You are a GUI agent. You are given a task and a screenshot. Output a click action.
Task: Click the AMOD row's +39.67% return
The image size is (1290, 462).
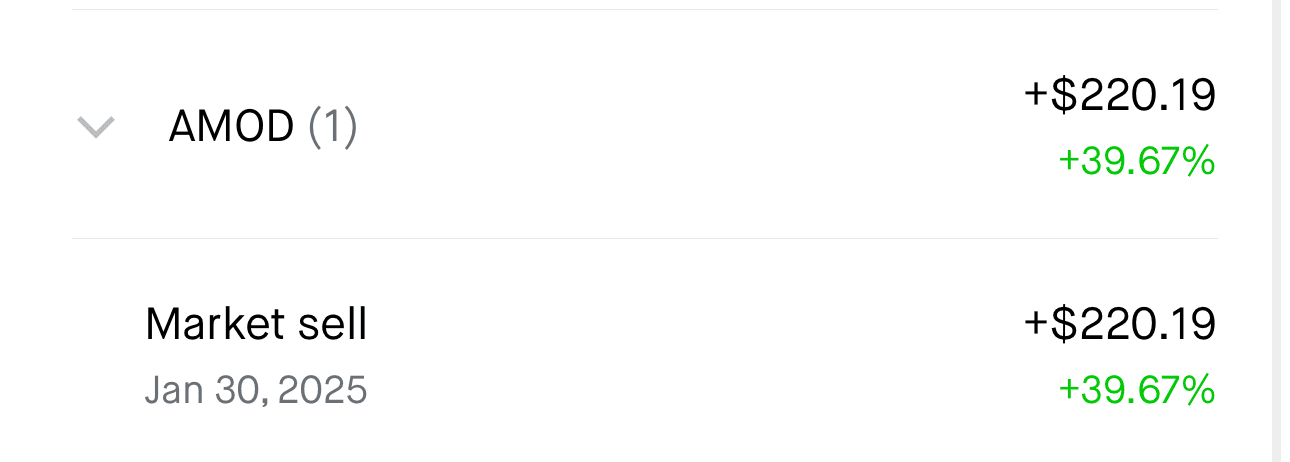point(1136,160)
